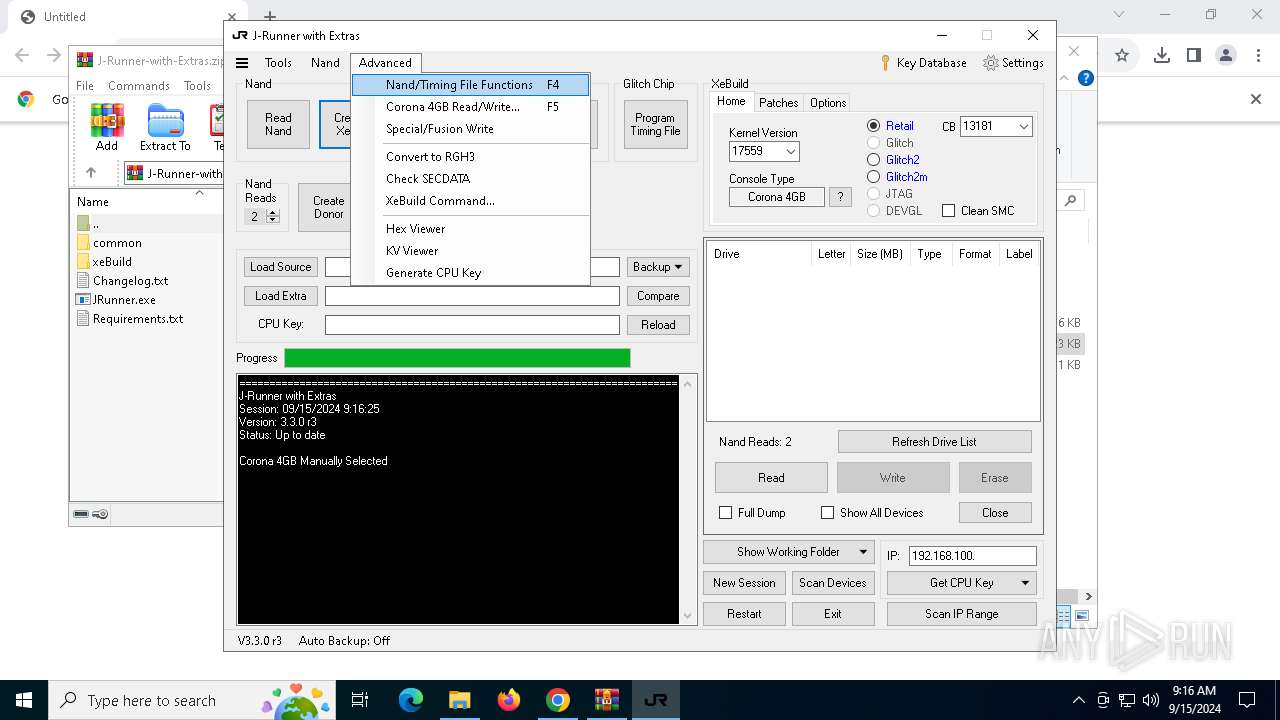Click the IP address input field
Screen dimensions: 1280x720
[x=972, y=555]
